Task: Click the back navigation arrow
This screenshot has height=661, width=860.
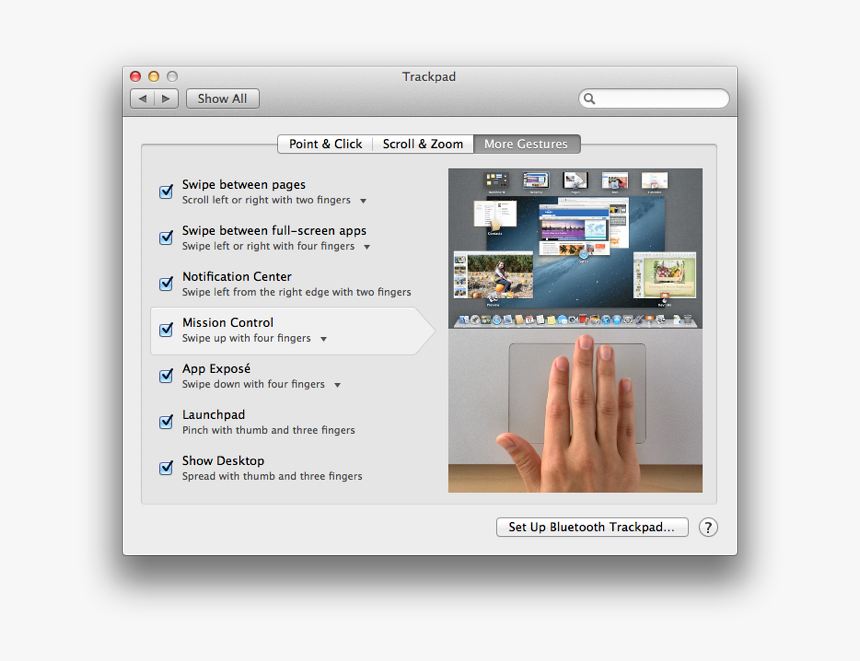Action: pos(143,99)
